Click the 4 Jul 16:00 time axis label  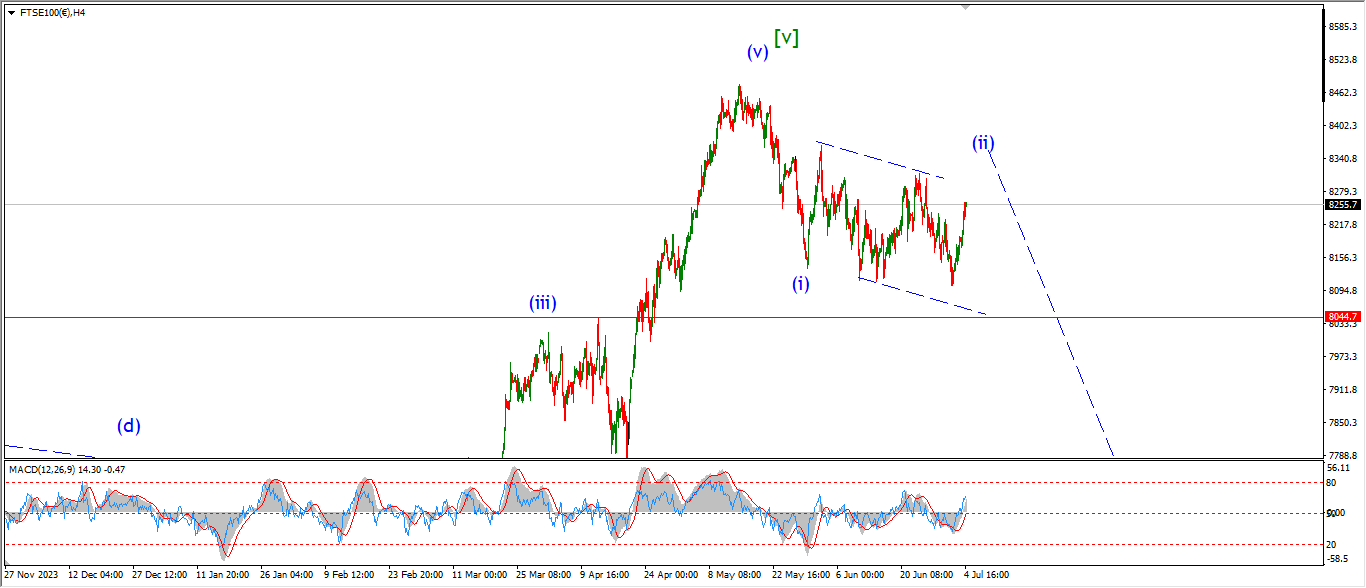click(x=985, y=575)
